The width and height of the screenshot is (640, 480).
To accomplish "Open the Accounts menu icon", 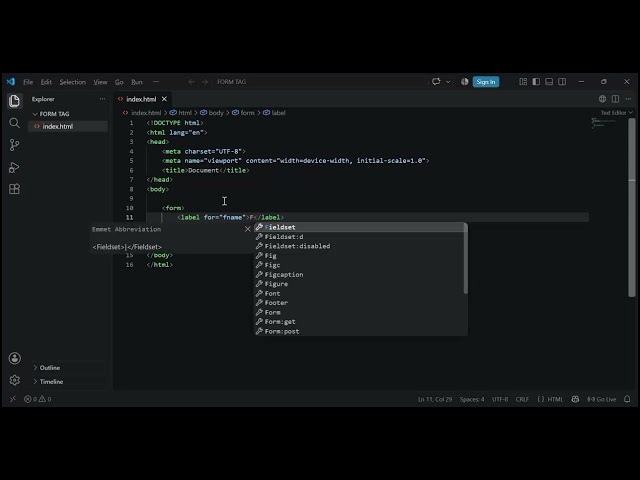I will point(15,358).
